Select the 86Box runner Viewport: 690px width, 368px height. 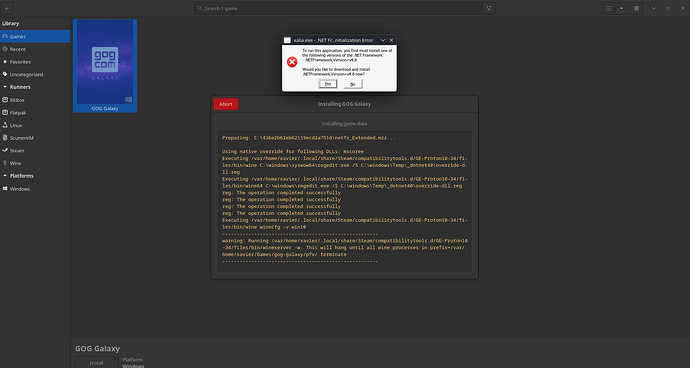point(35,100)
